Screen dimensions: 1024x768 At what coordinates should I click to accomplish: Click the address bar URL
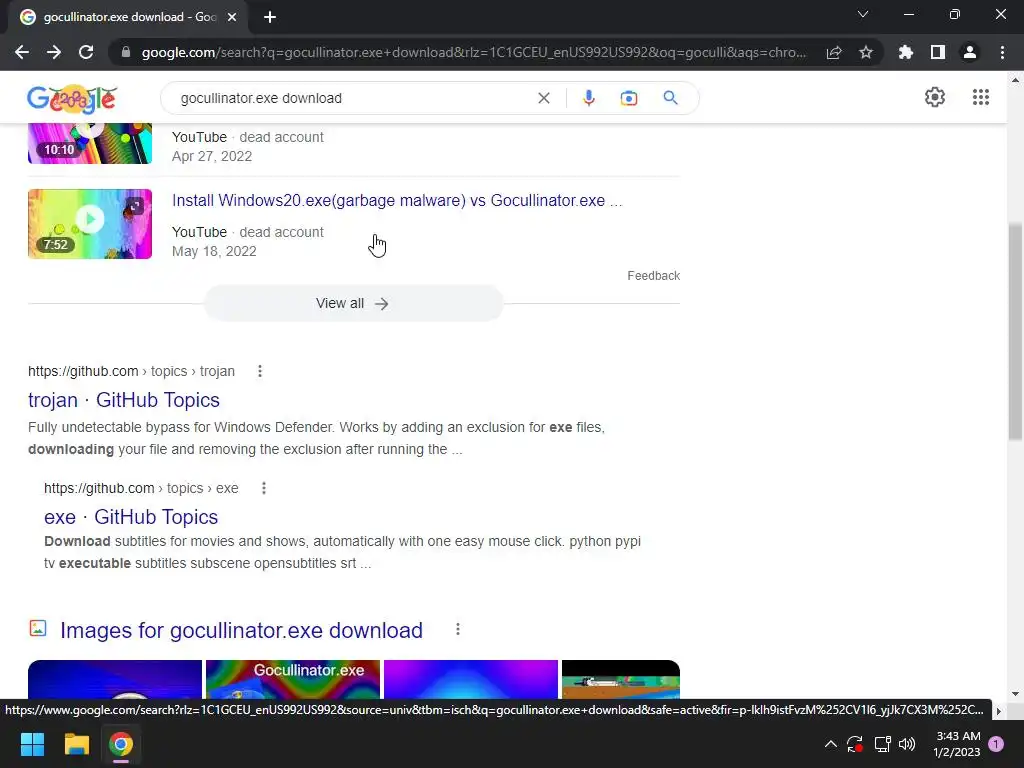click(x=473, y=52)
